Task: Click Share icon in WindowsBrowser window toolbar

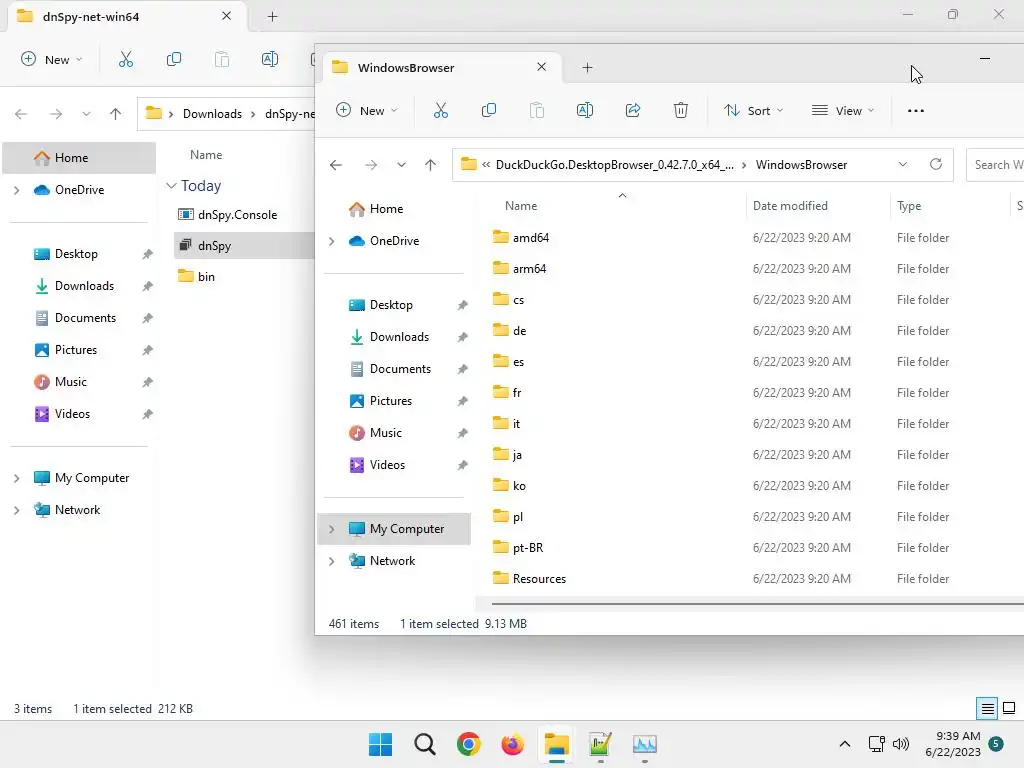Action: 633,110
